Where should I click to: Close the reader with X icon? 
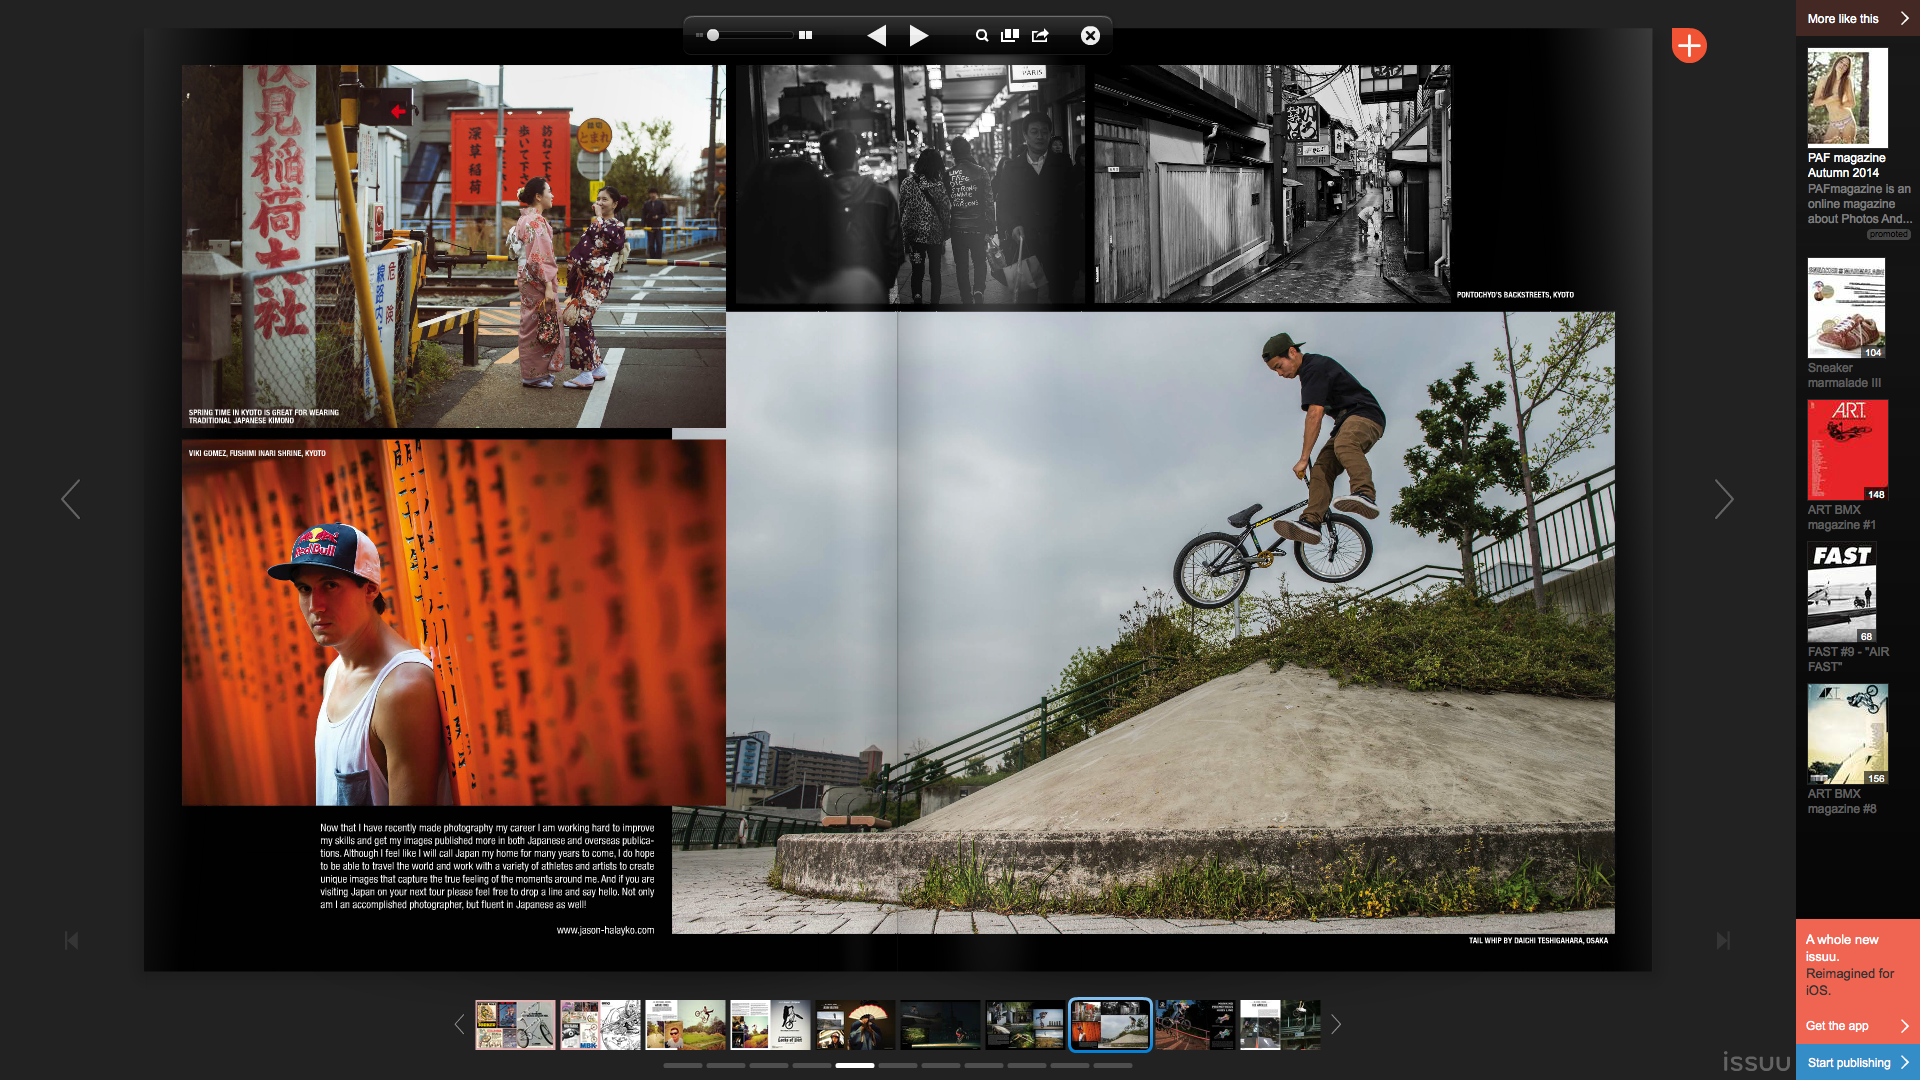pos(1090,36)
